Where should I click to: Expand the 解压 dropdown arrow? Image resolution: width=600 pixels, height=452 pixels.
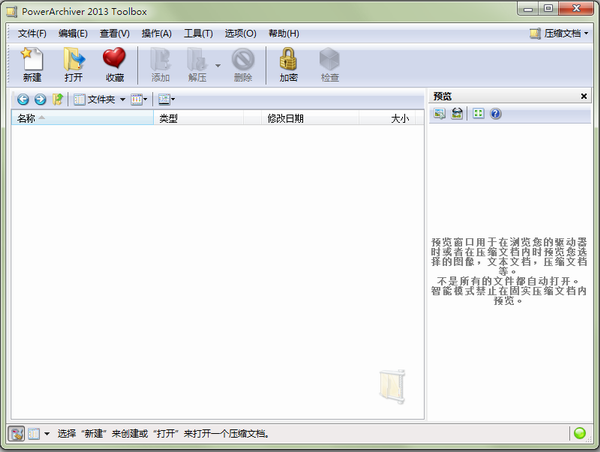tap(218, 65)
